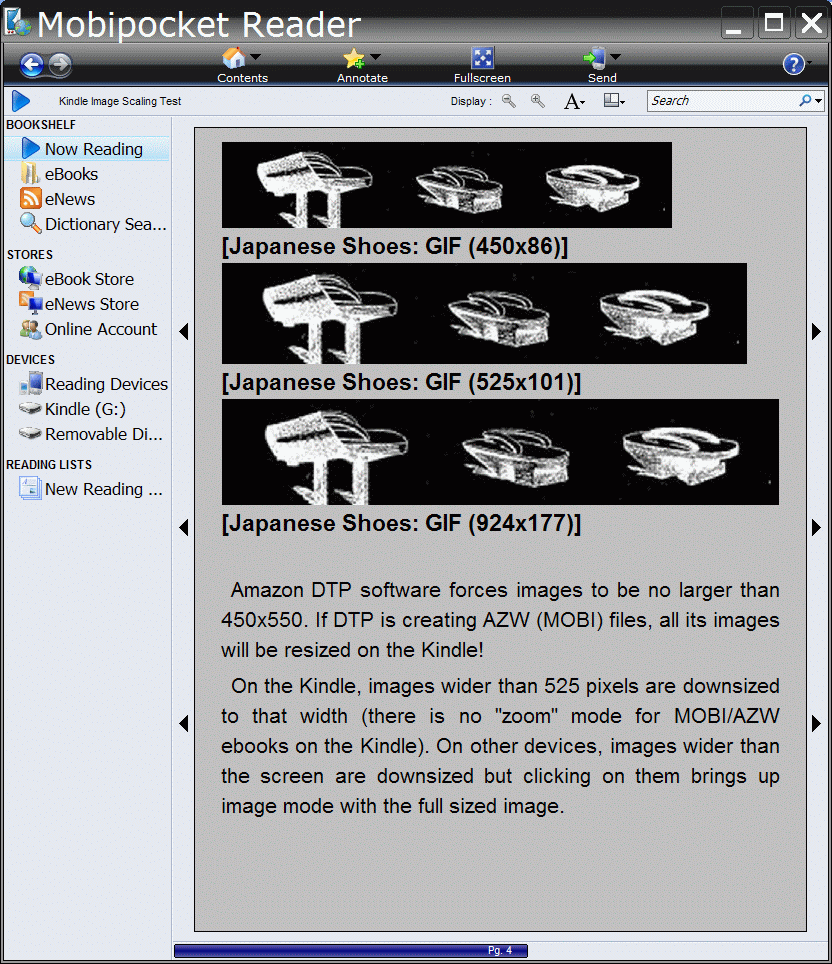
Task: Switch to Fullscreen mode
Action: coord(482,65)
